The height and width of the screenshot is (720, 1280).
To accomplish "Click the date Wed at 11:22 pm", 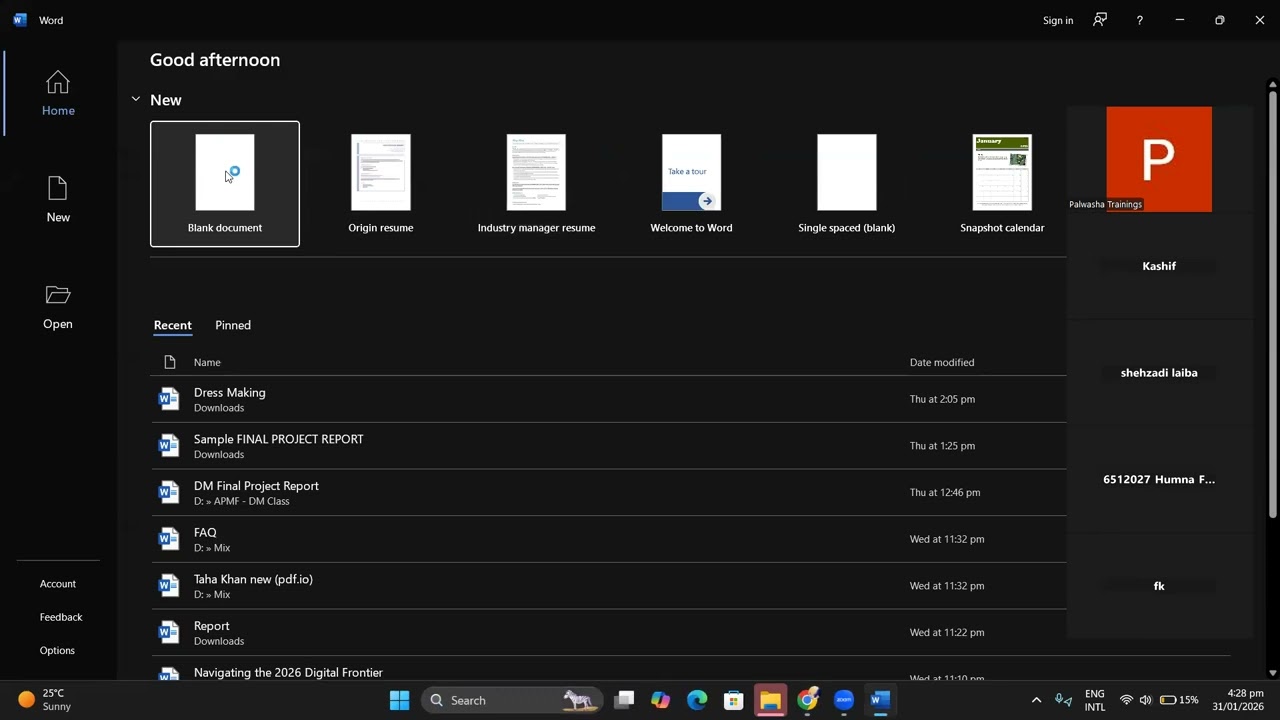I will tap(947, 632).
